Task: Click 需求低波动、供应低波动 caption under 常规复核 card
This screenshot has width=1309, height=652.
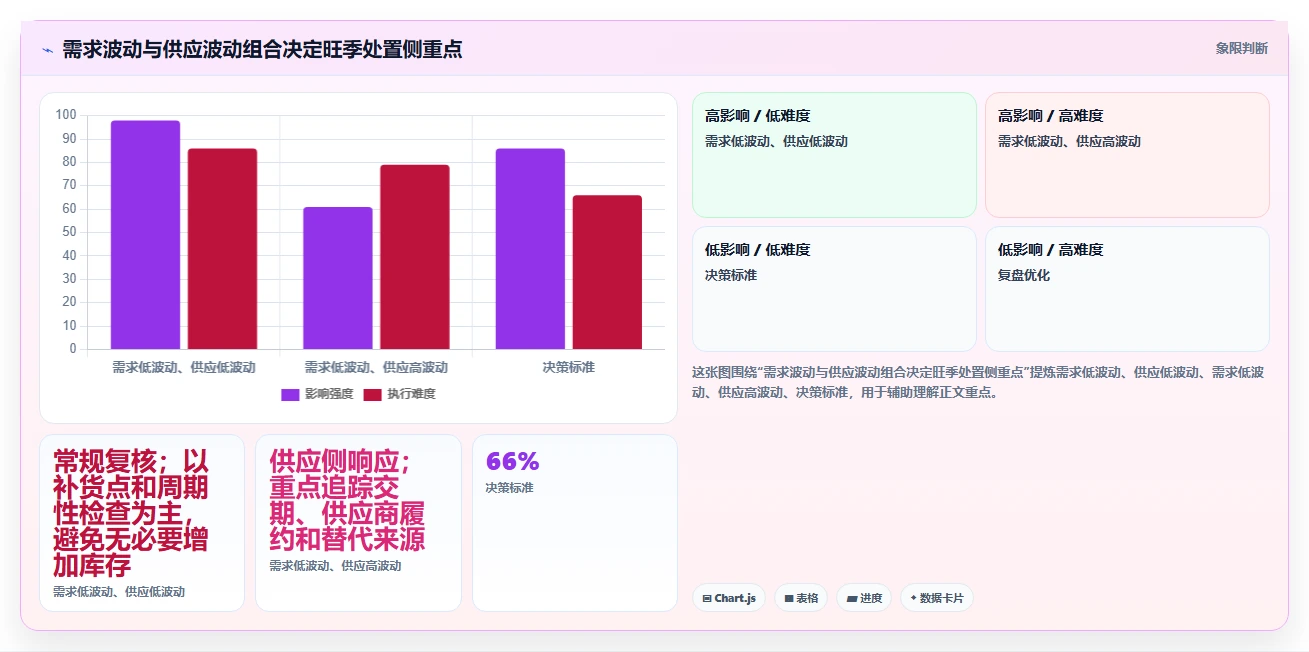Action: click(119, 592)
